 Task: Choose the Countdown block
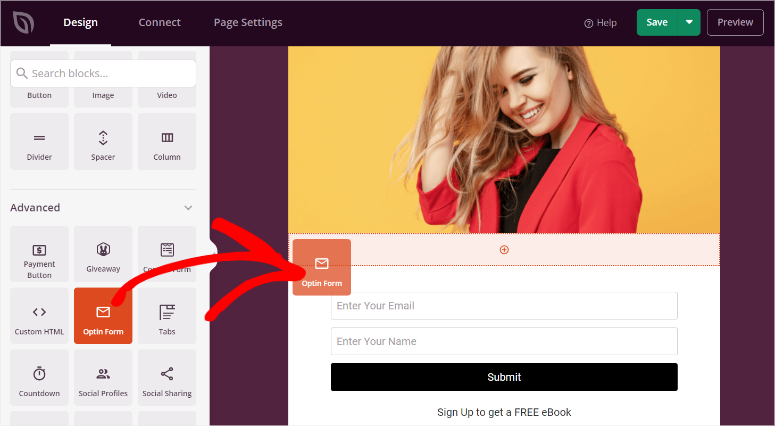pyautogui.click(x=39, y=378)
